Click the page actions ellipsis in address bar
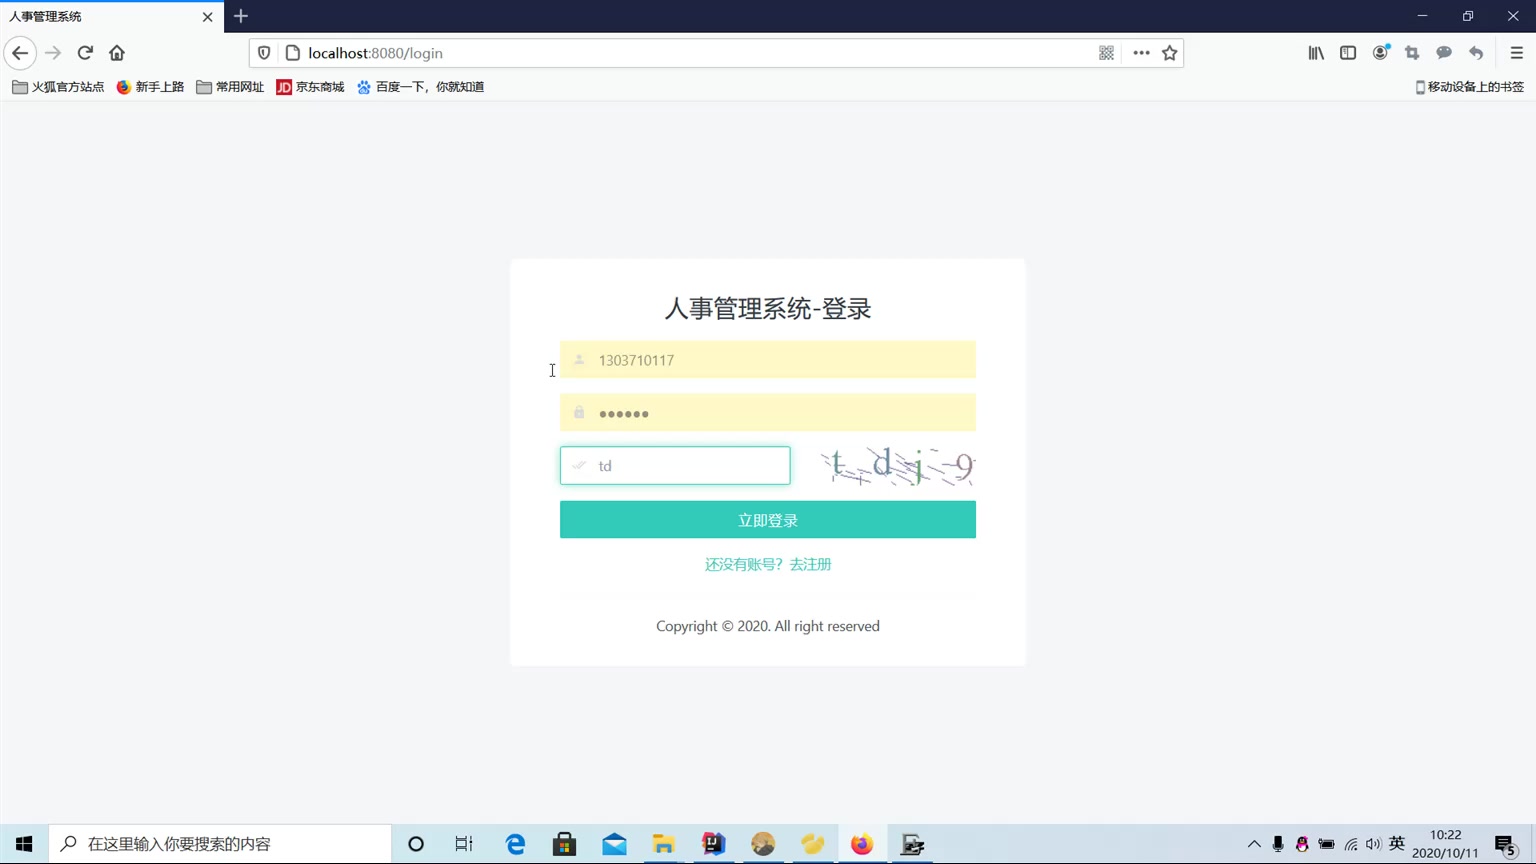The image size is (1536, 864). click(x=1141, y=52)
